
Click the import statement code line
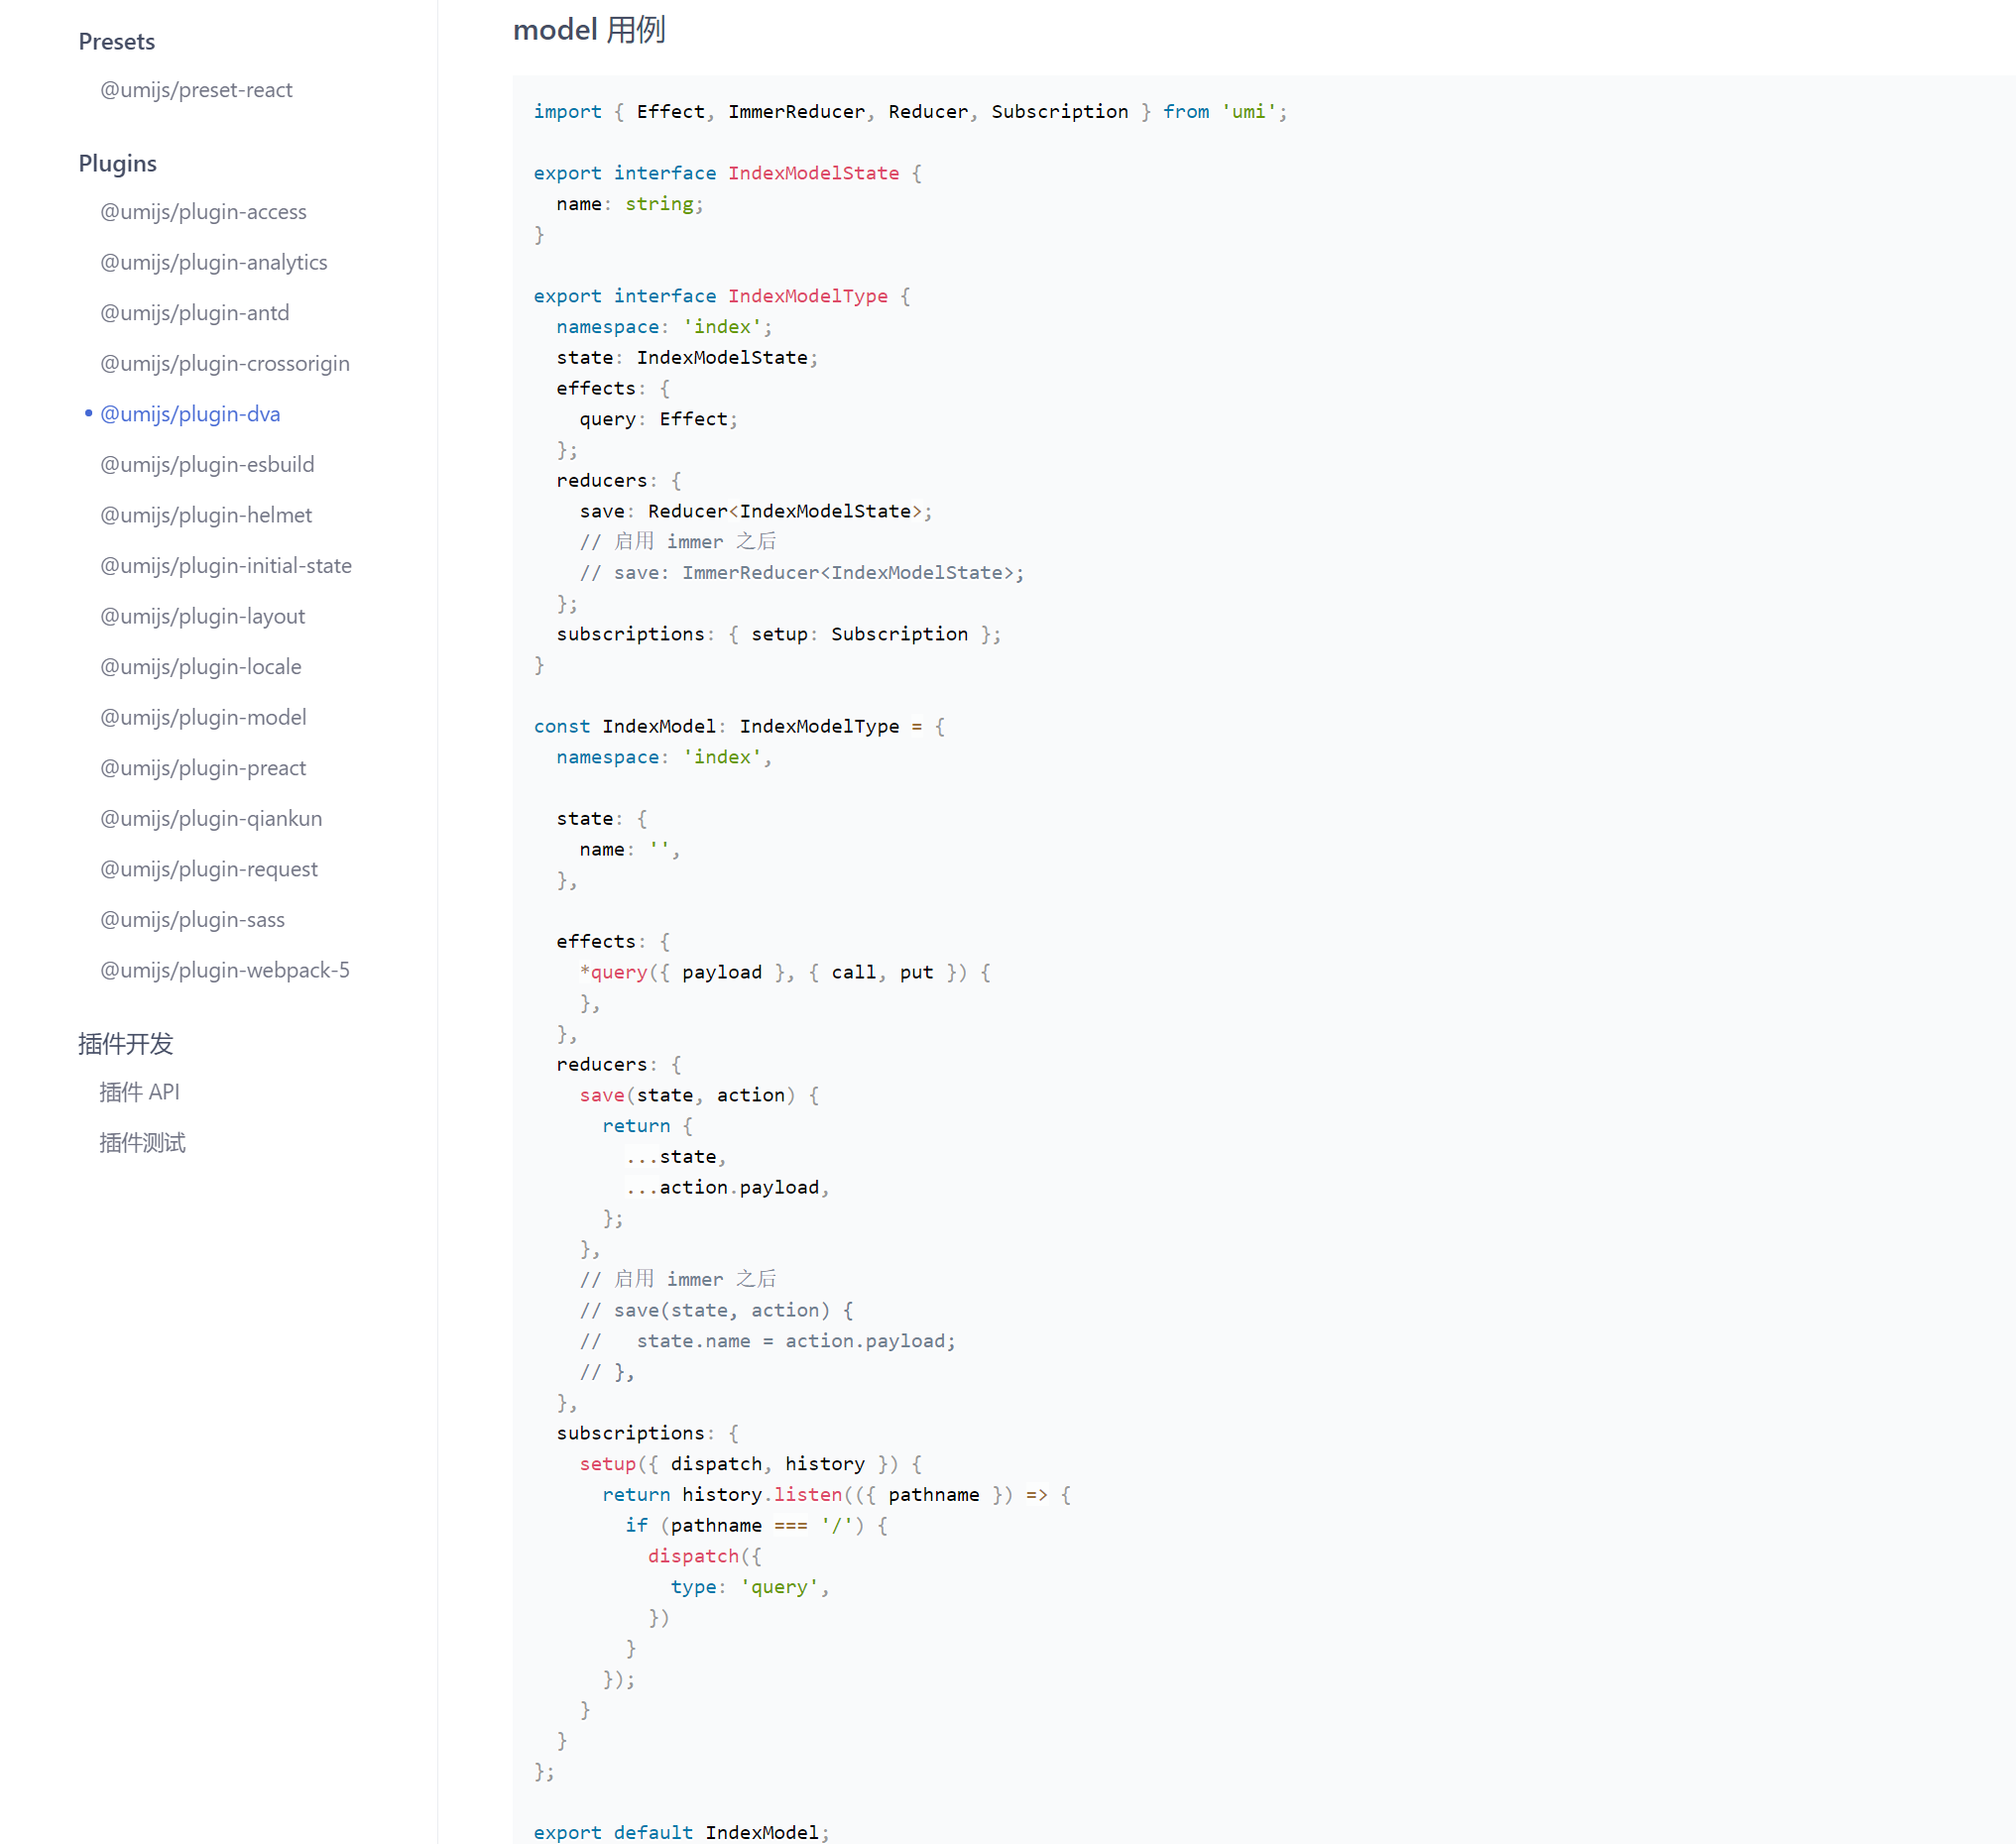point(911,112)
